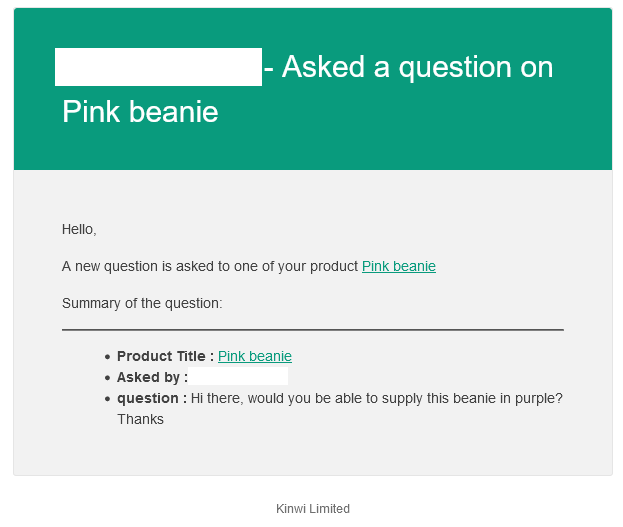Click the bold "Asked by :" label
This screenshot has width=623, height=527.
coord(152,377)
